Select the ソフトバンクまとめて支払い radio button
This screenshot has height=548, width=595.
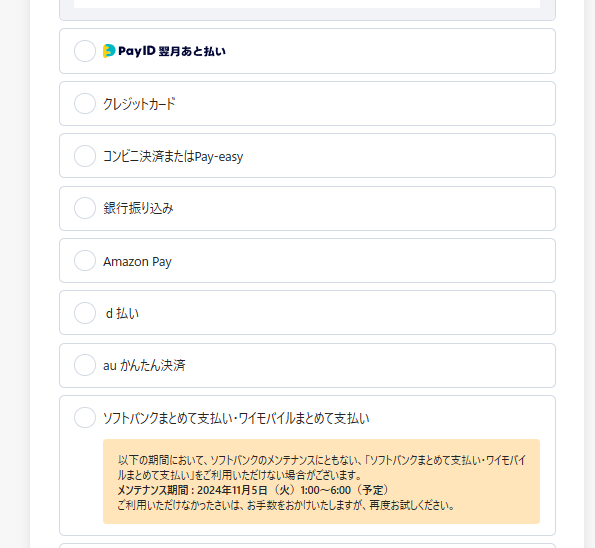(x=85, y=417)
